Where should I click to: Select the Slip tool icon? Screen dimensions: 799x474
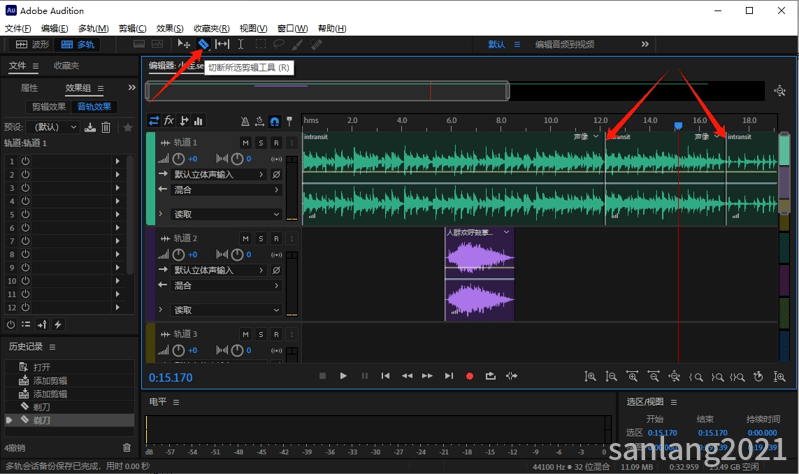pos(222,44)
